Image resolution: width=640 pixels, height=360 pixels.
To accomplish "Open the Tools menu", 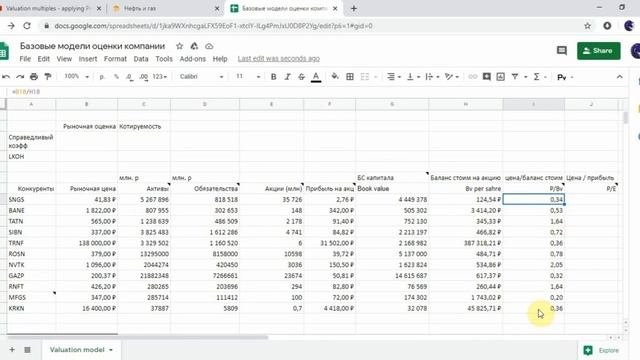I will [164, 59].
